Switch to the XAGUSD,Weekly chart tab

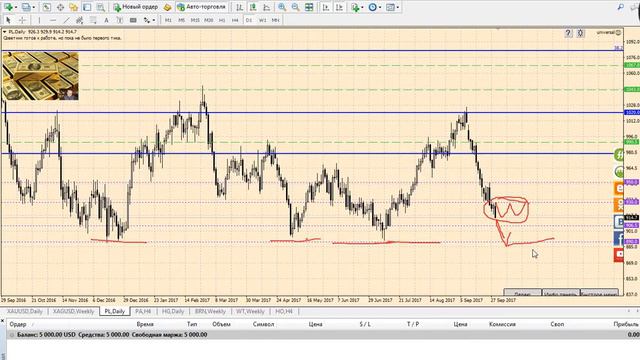pos(73,311)
